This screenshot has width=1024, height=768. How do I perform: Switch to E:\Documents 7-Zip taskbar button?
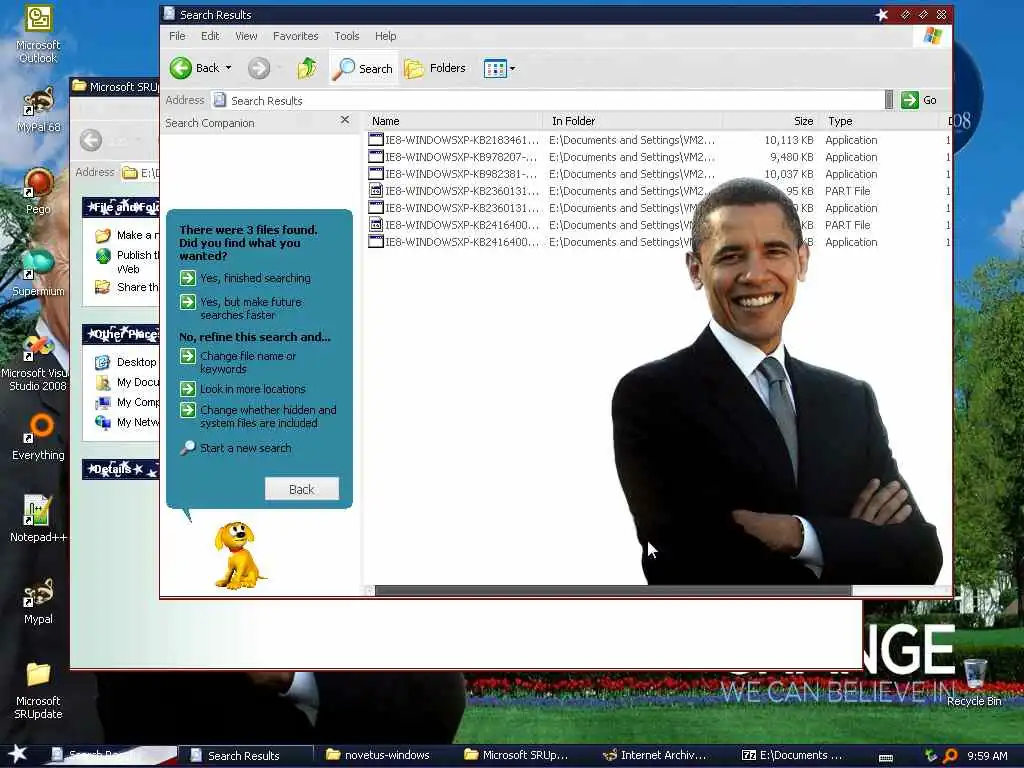tap(793, 755)
